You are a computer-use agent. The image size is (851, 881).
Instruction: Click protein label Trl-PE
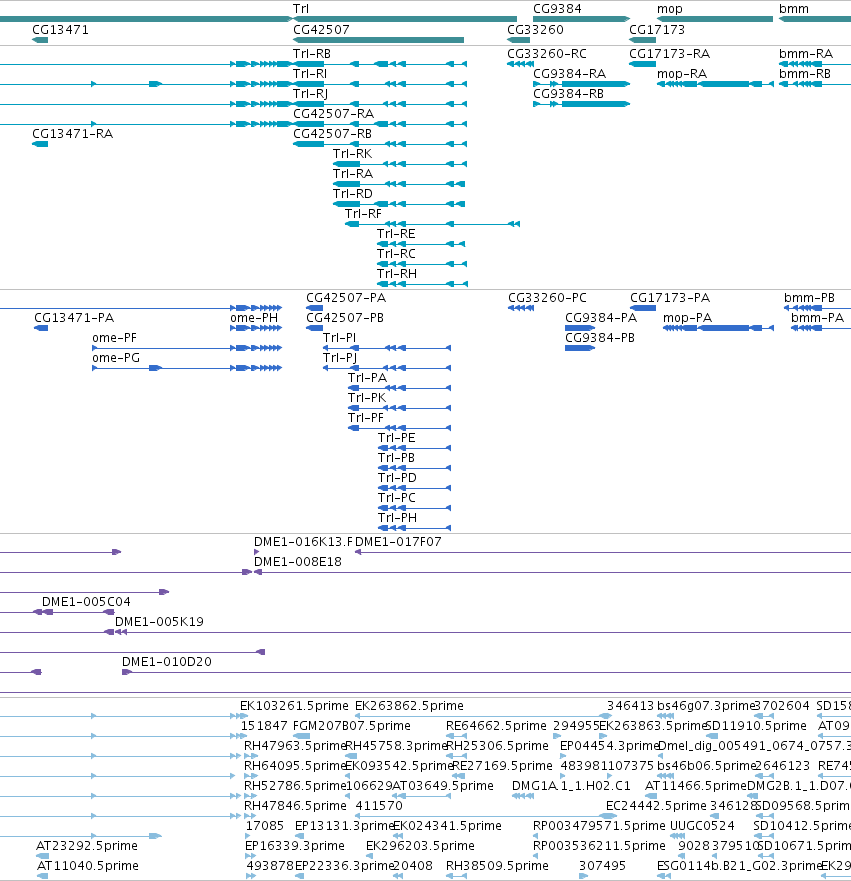(397, 438)
